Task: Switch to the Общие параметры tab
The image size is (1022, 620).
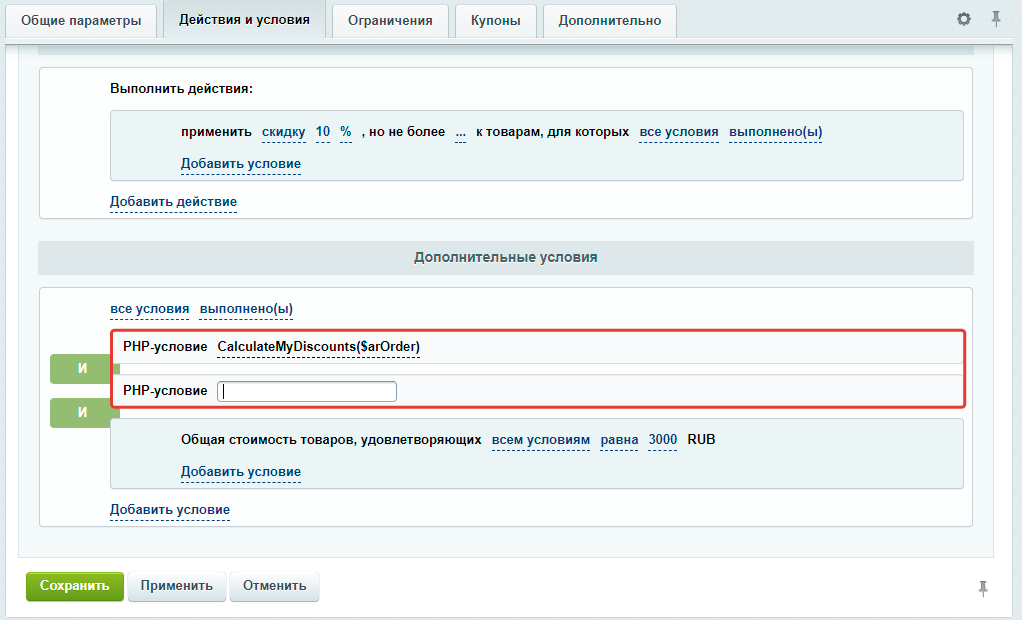Action: [x=82, y=18]
